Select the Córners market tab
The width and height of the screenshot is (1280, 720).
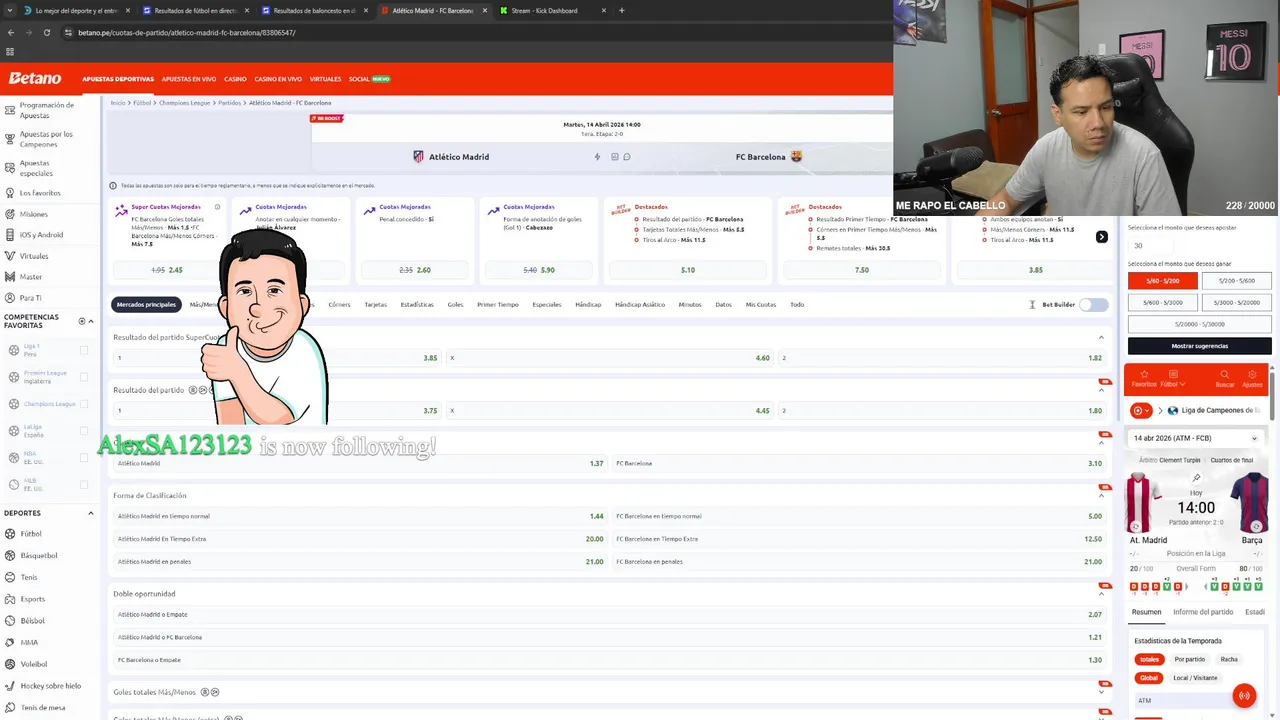pos(339,304)
